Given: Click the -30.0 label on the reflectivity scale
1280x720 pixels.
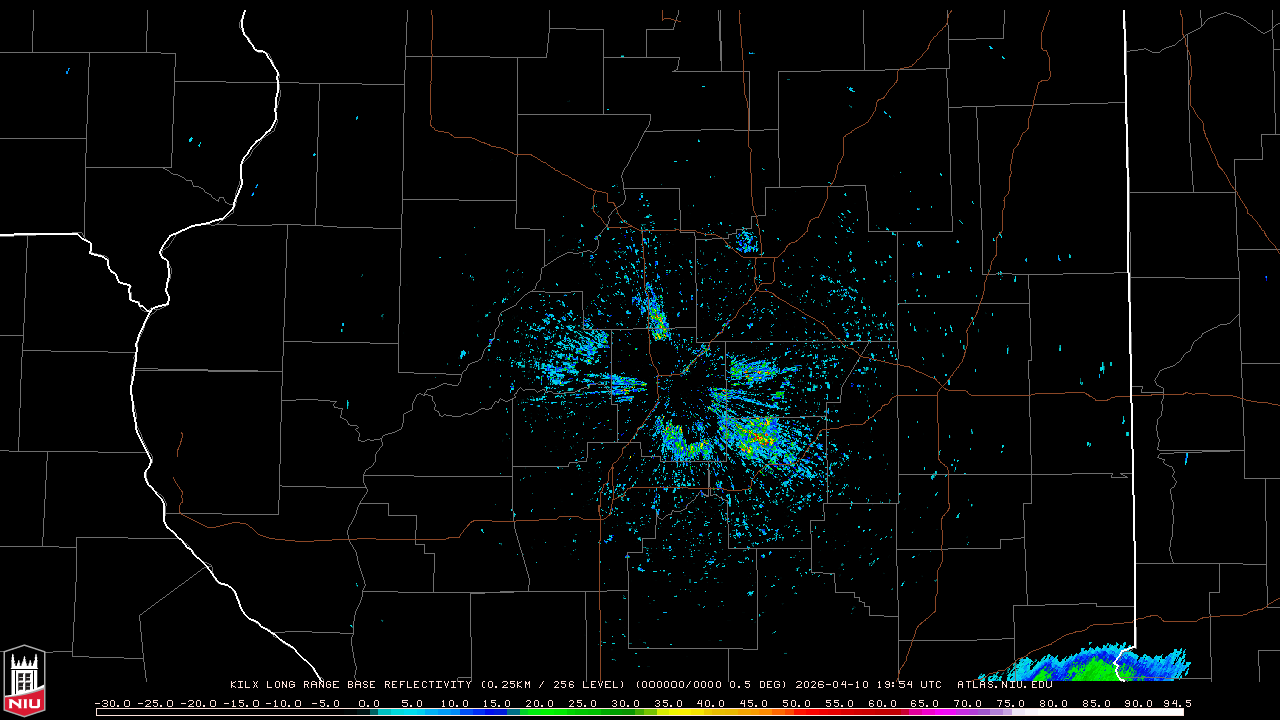Looking at the screenshot, I should coord(112,703).
